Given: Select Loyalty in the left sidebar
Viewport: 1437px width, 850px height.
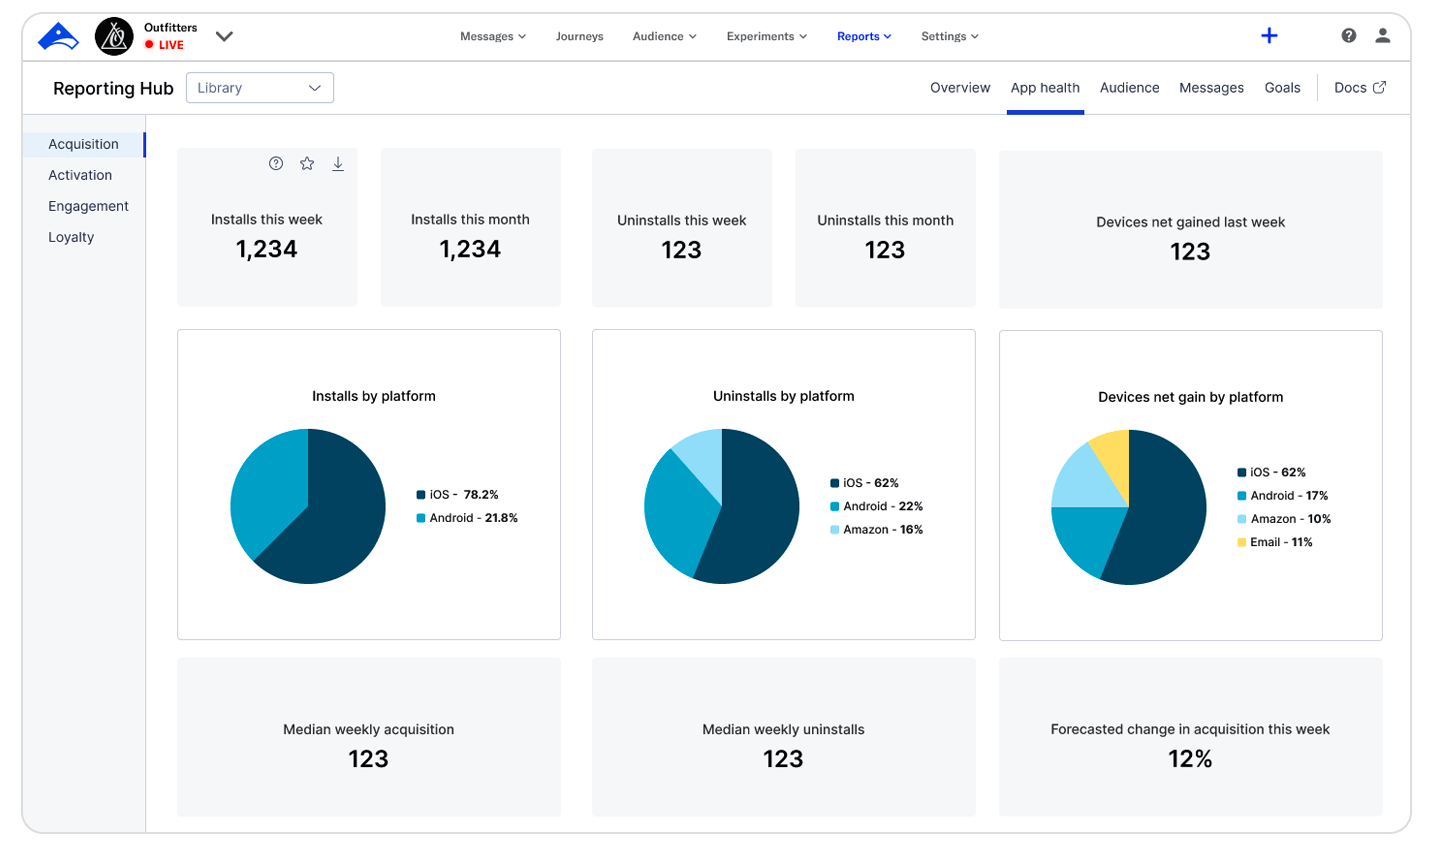Looking at the screenshot, I should coord(71,237).
